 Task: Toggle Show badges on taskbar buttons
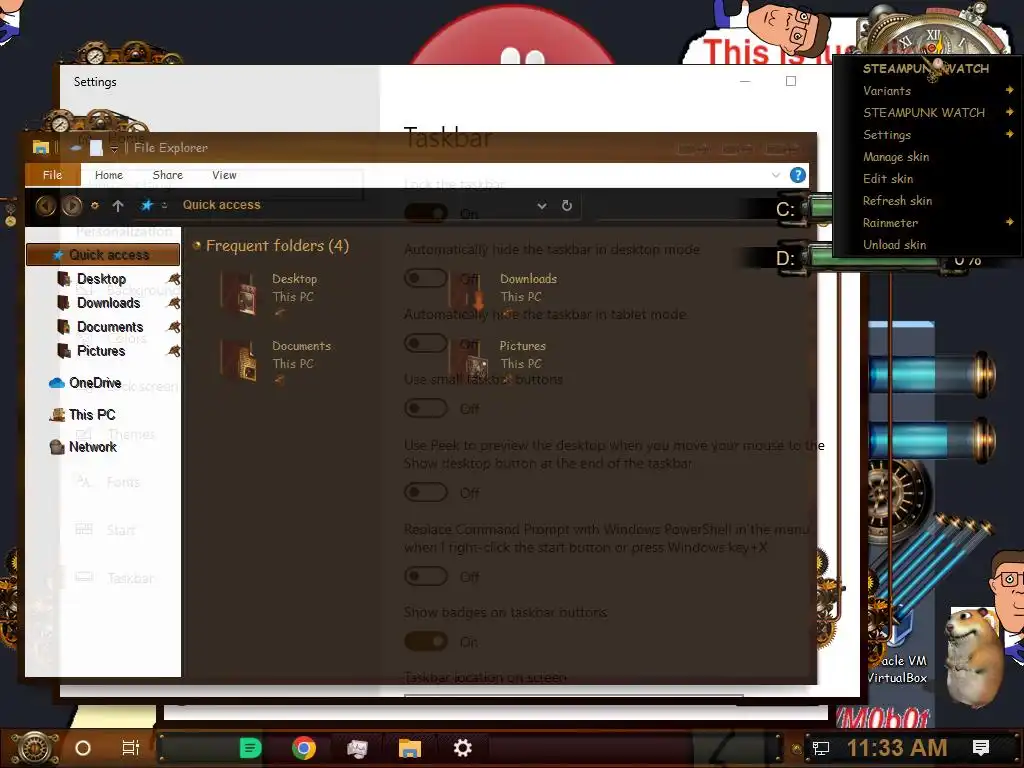[426, 641]
